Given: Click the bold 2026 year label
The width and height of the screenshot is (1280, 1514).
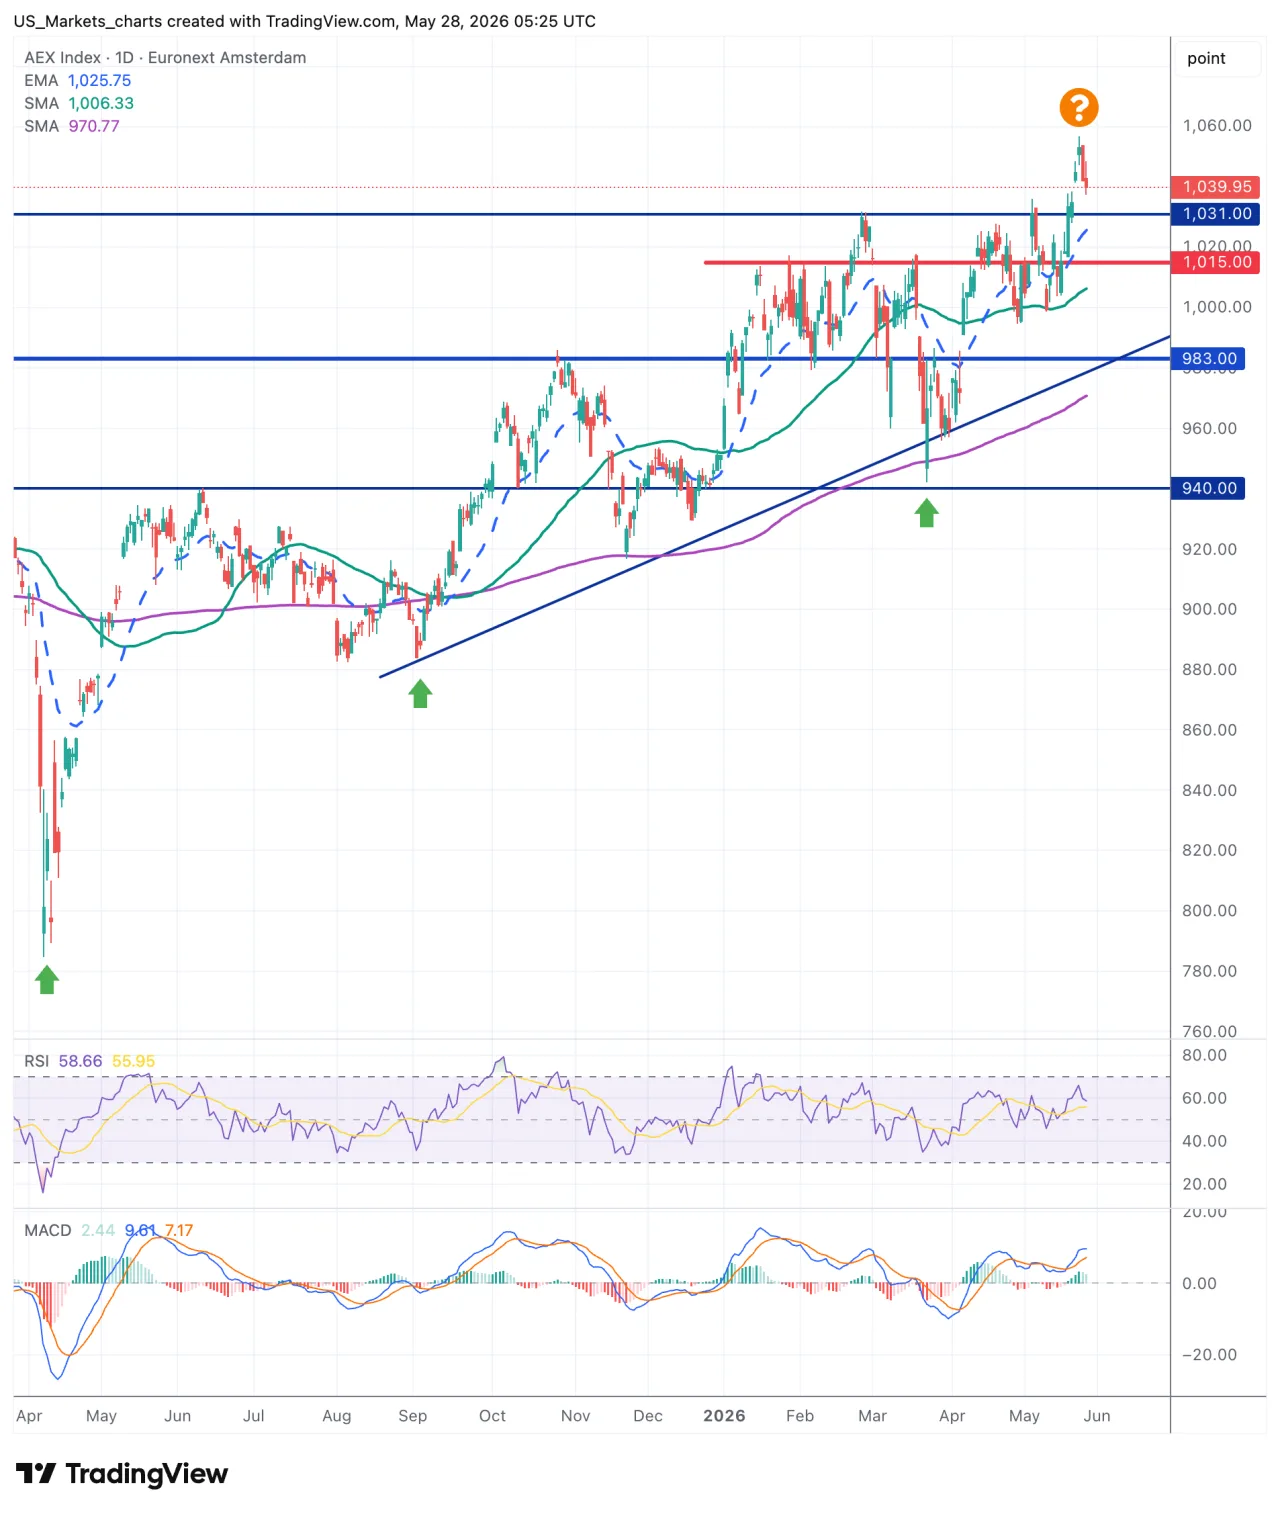Looking at the screenshot, I should click(x=724, y=1416).
